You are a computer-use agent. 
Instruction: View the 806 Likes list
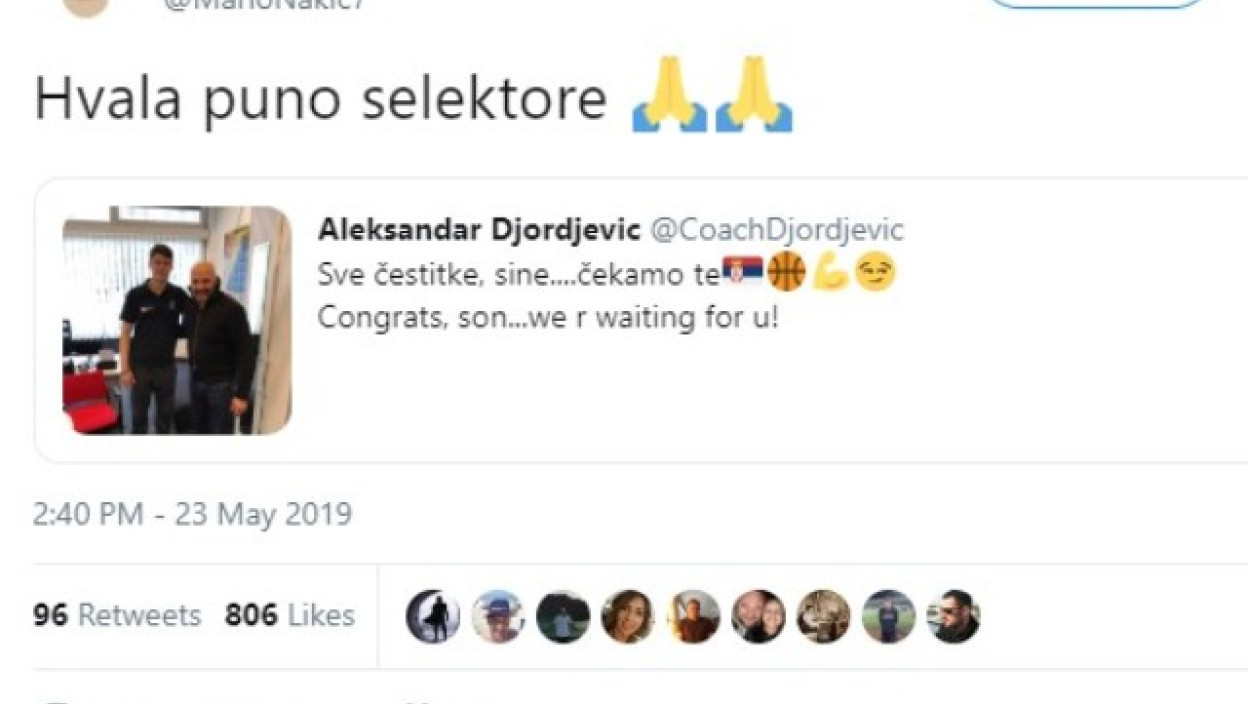289,615
